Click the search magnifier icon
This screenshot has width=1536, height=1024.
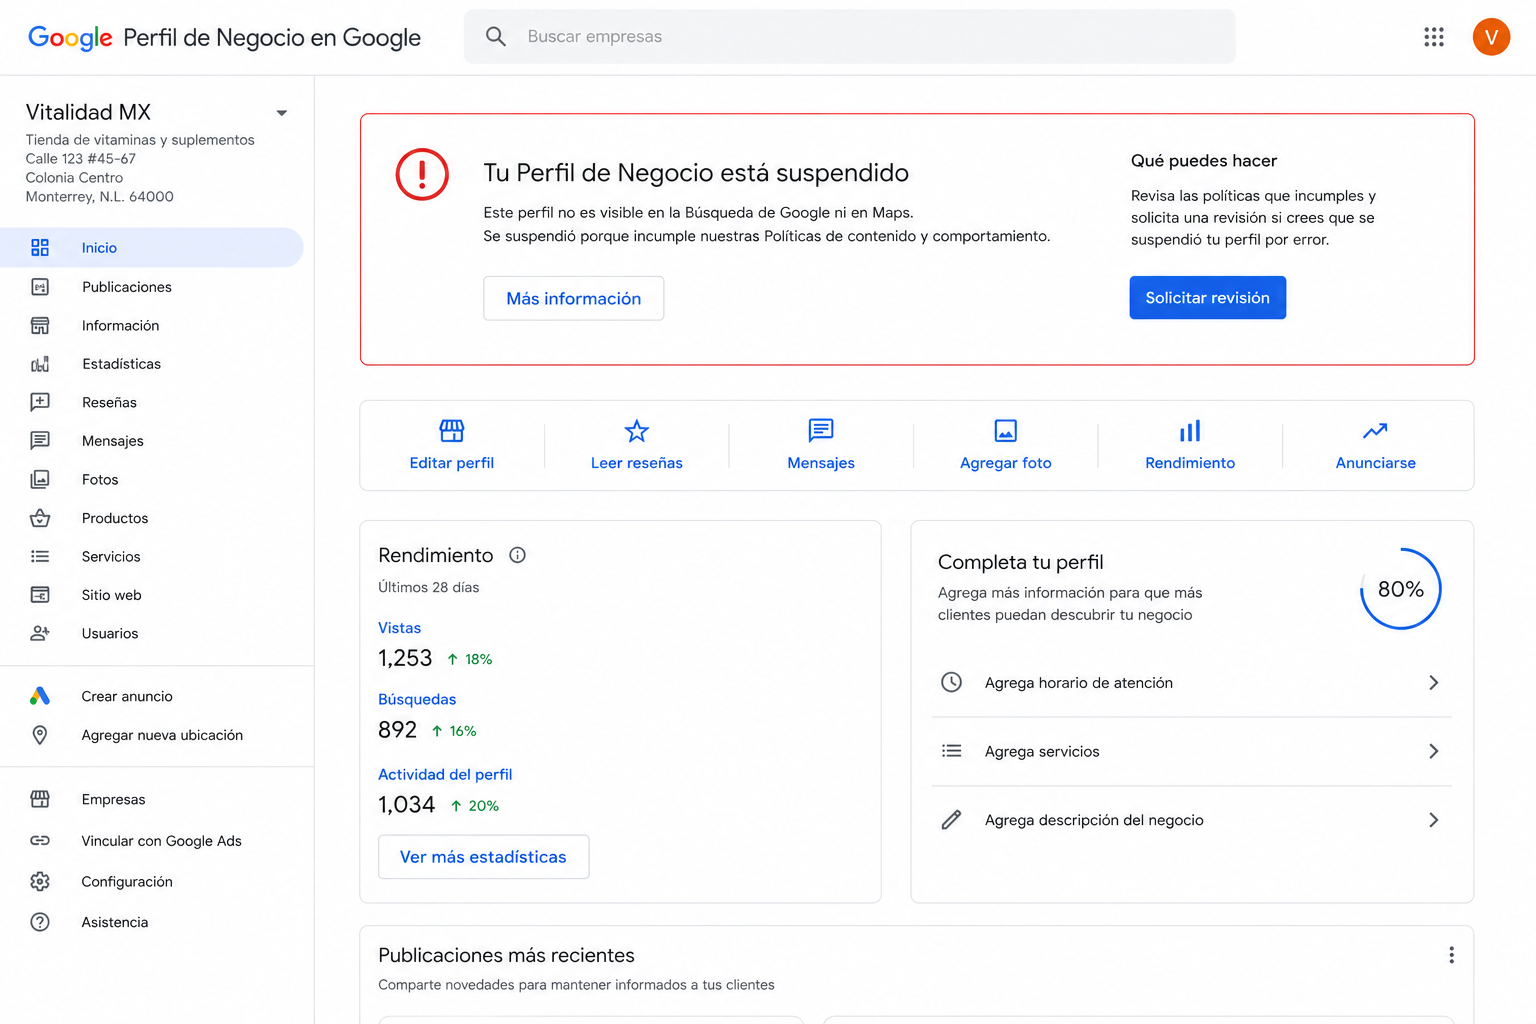click(496, 37)
